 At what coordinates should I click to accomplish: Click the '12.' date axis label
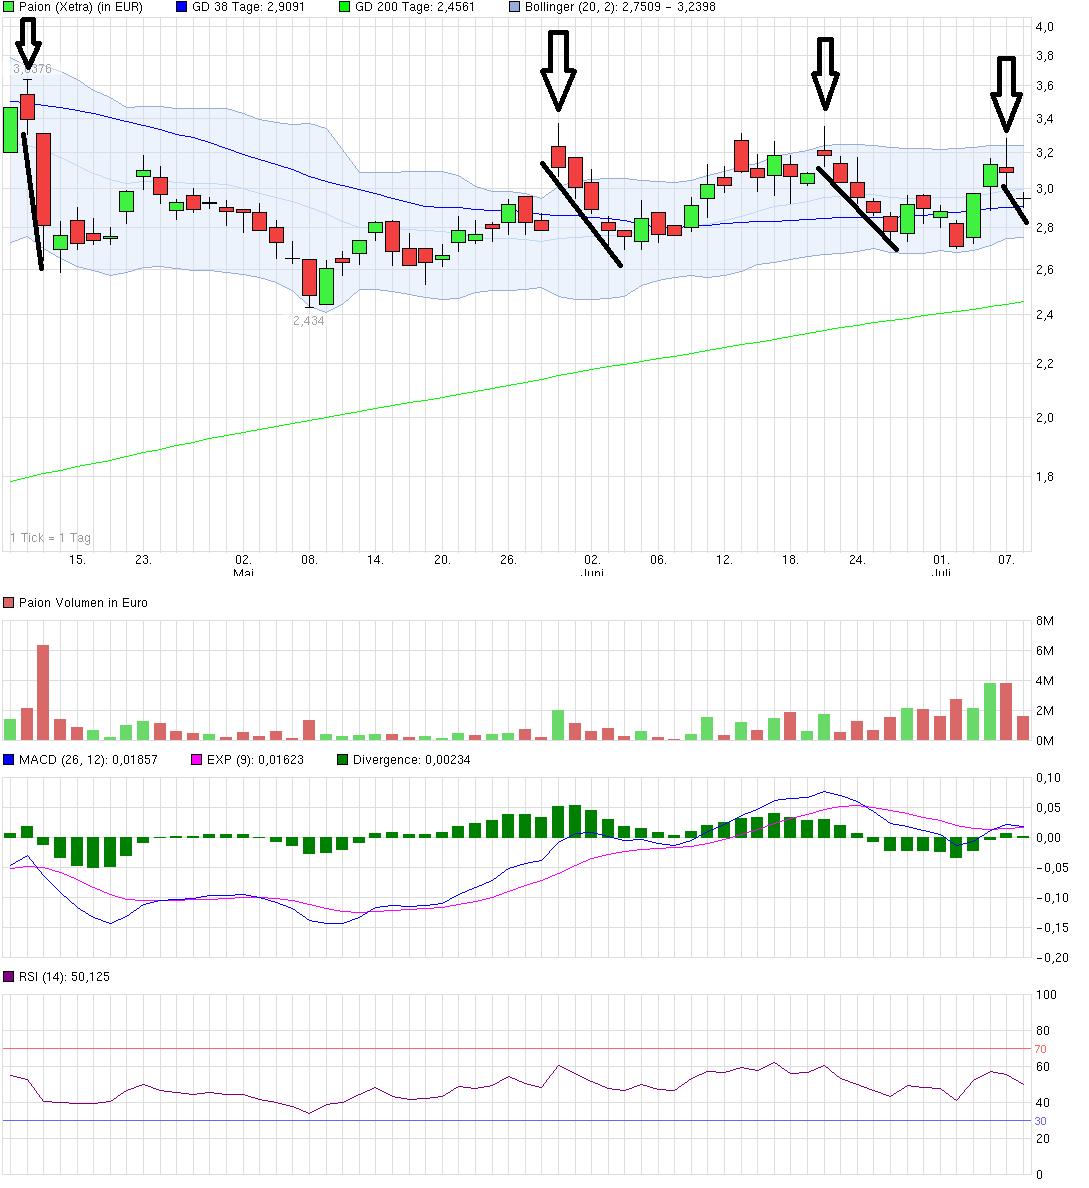tap(724, 560)
